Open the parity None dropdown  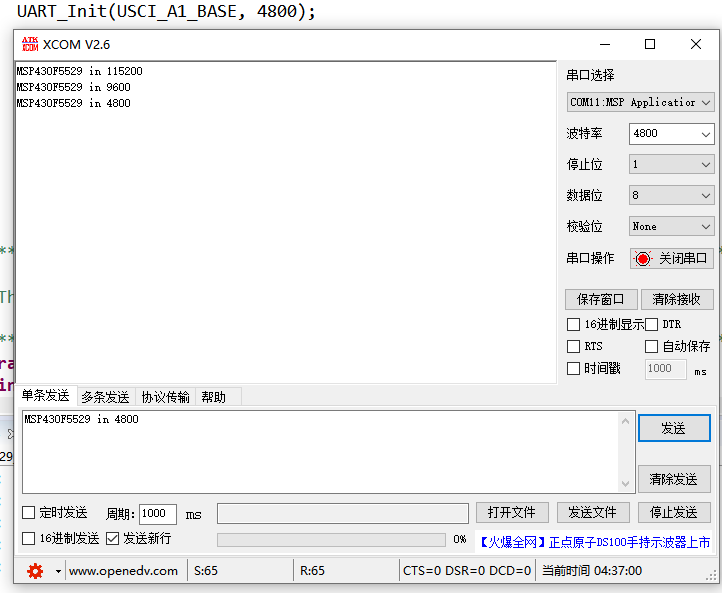(671, 226)
